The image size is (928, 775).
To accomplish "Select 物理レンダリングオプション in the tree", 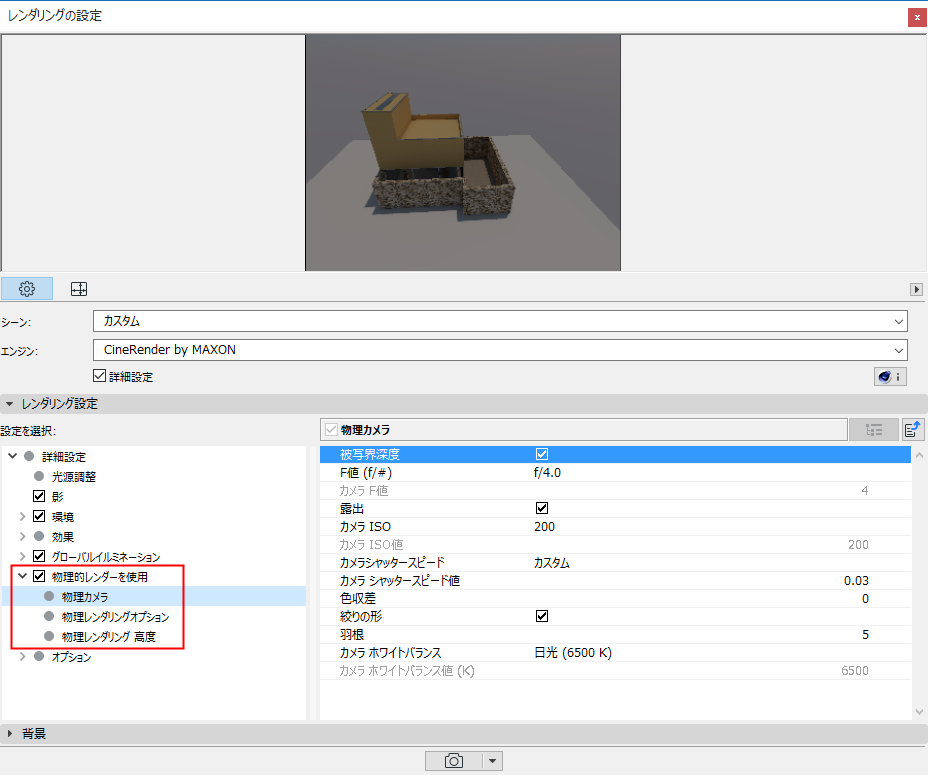I will (115, 617).
